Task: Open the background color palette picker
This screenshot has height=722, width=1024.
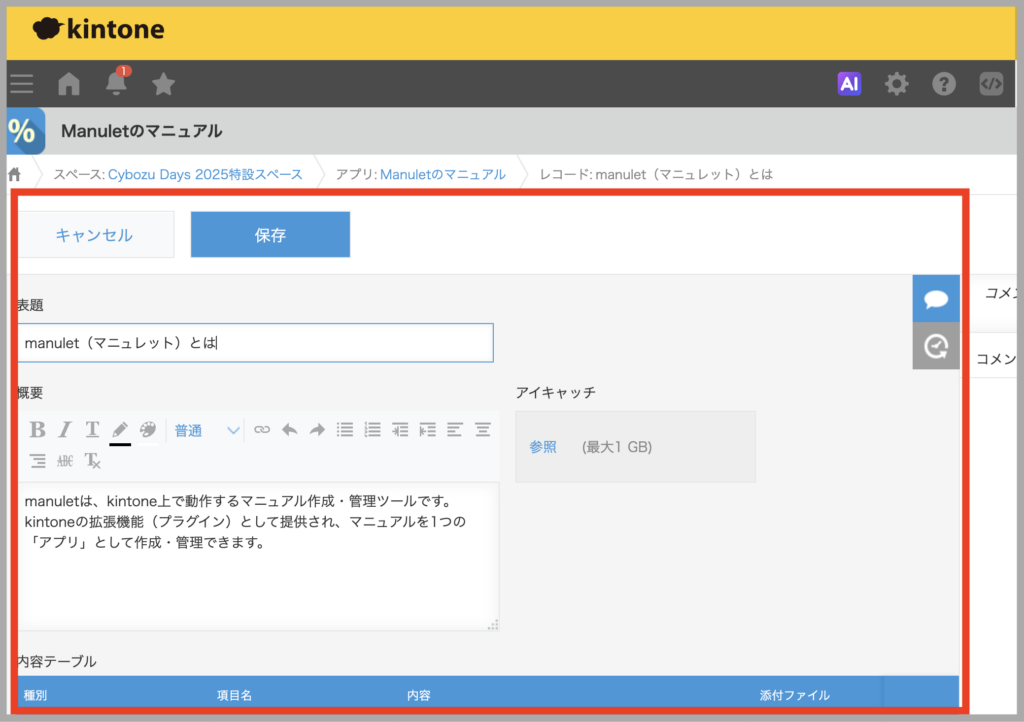Action: [x=148, y=430]
